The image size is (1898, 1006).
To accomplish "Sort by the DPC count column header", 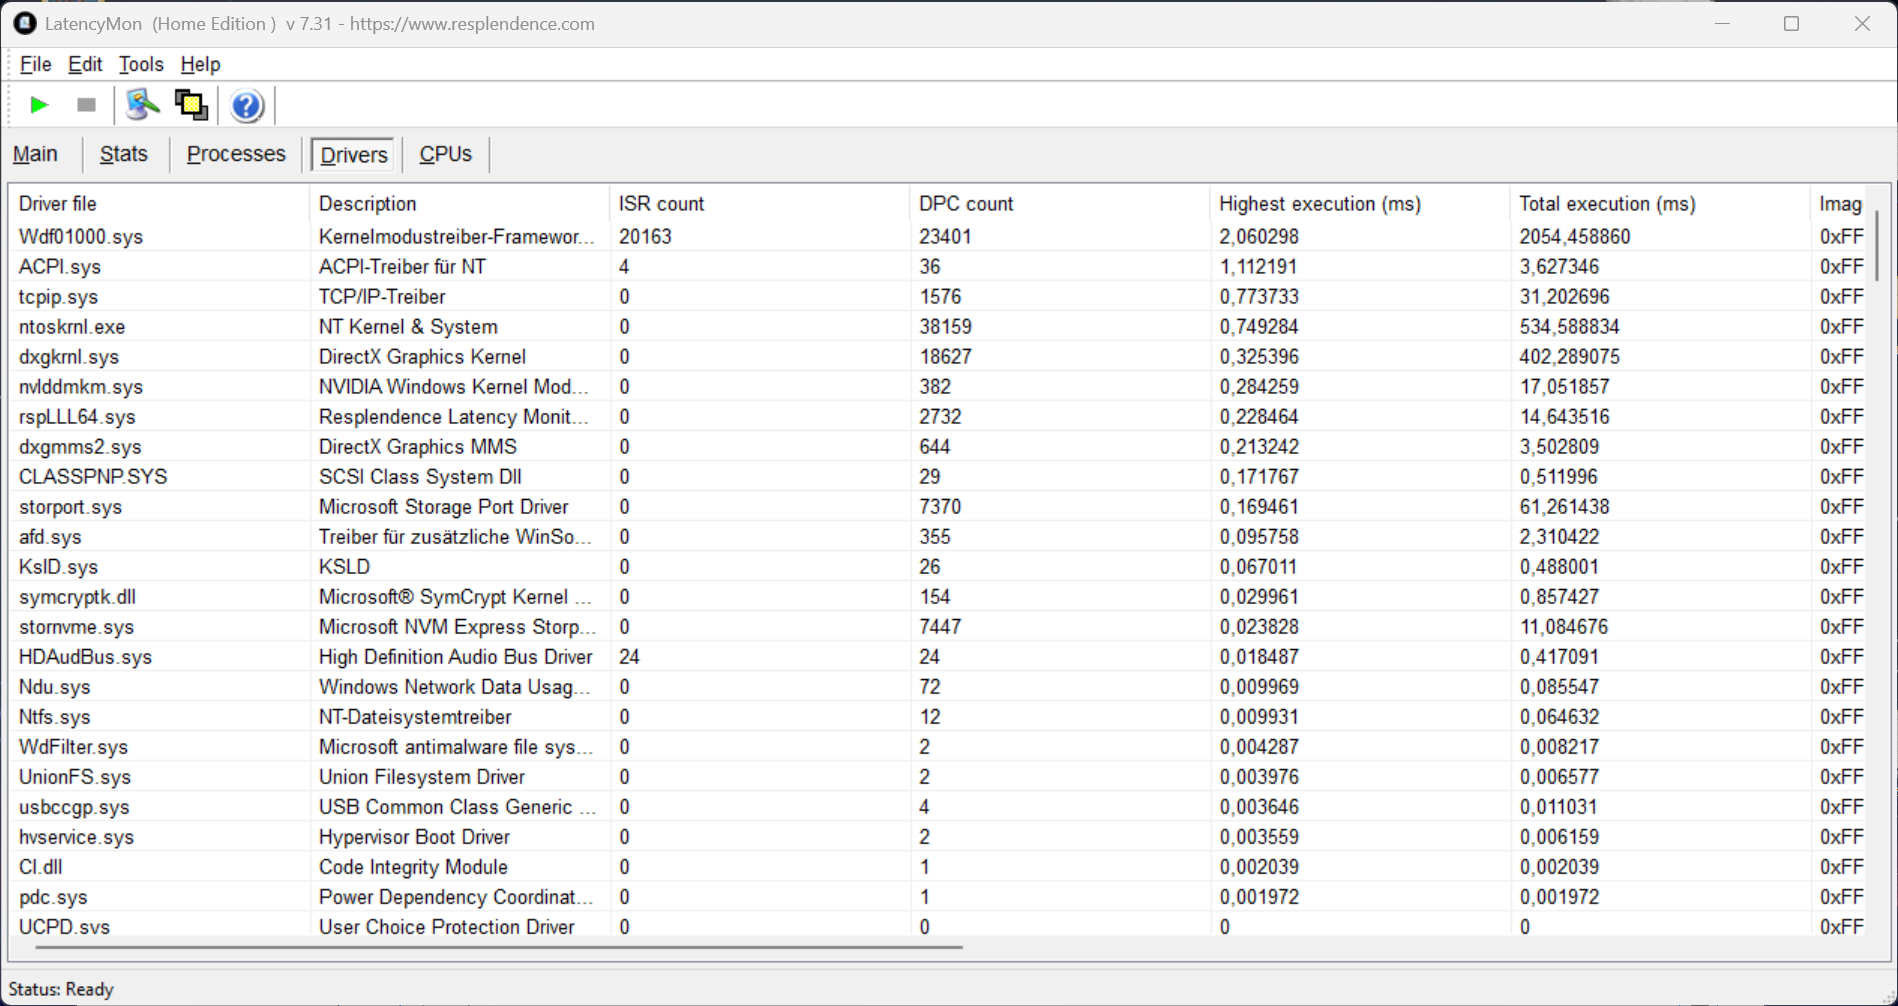I will pyautogui.click(x=965, y=204).
